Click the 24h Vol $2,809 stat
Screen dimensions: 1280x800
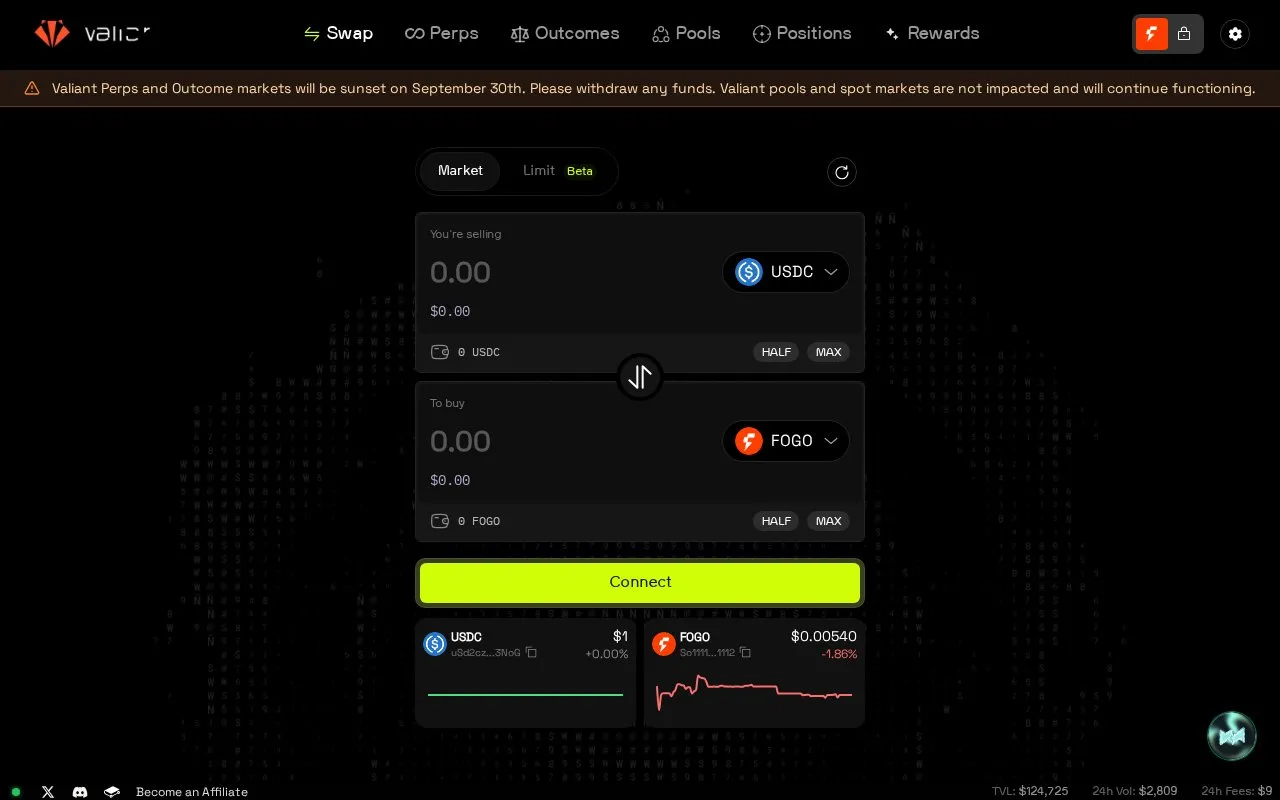pos(1135,791)
